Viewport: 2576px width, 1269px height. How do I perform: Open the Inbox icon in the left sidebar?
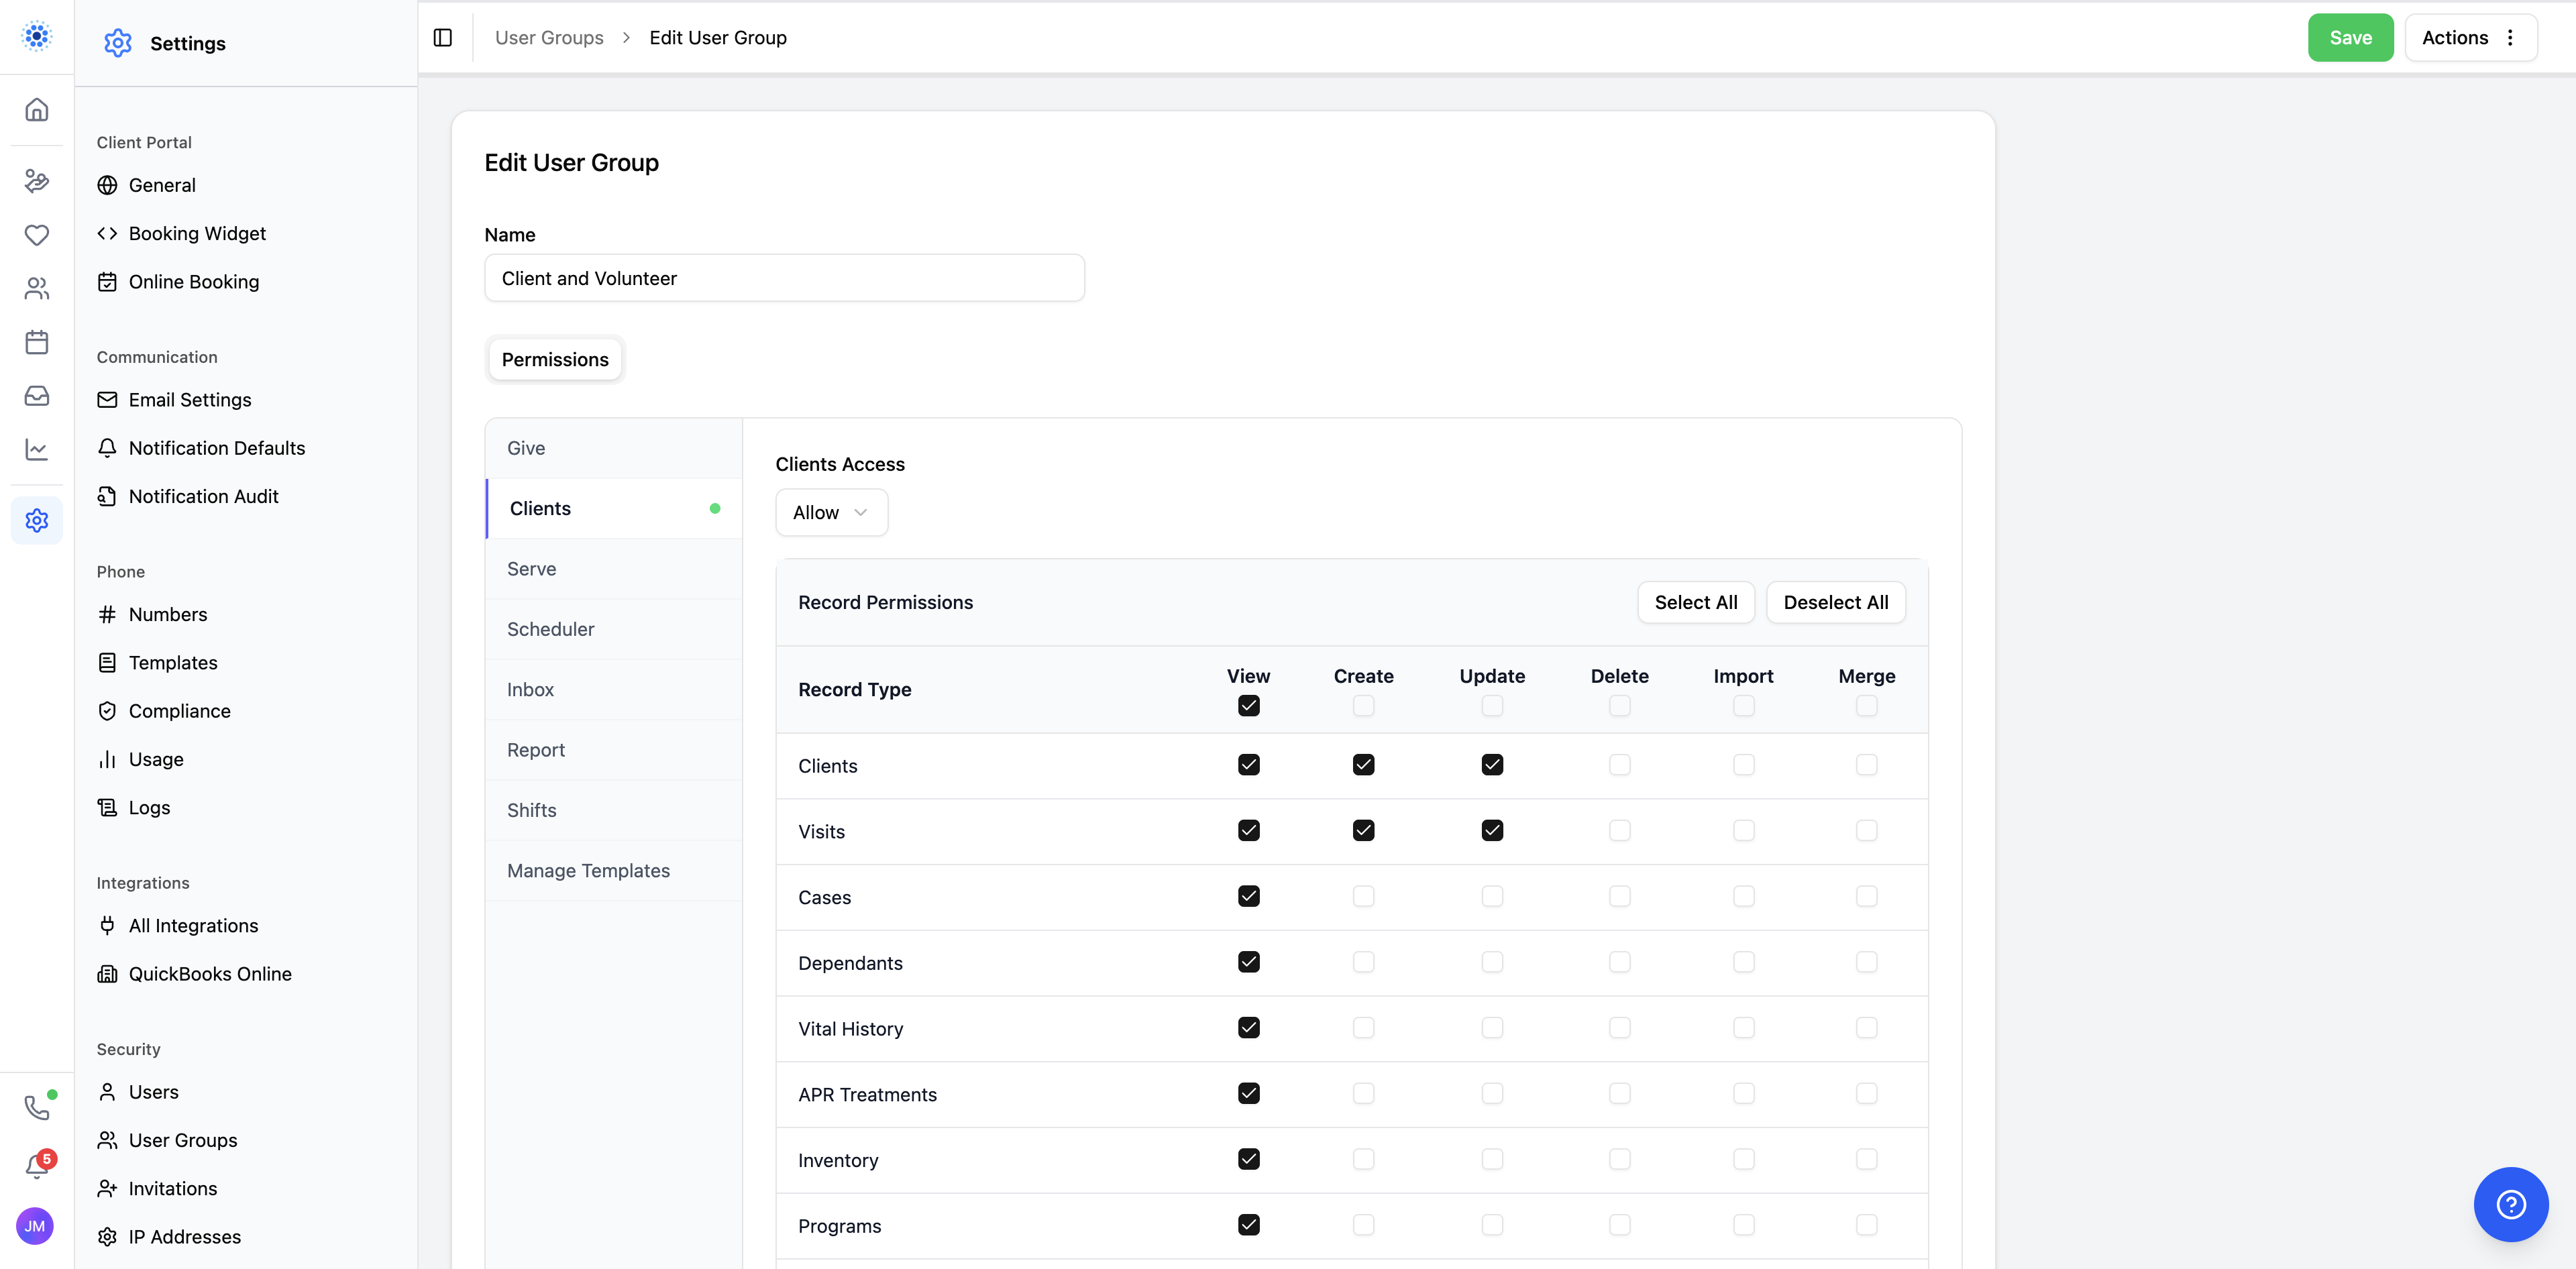(36, 395)
